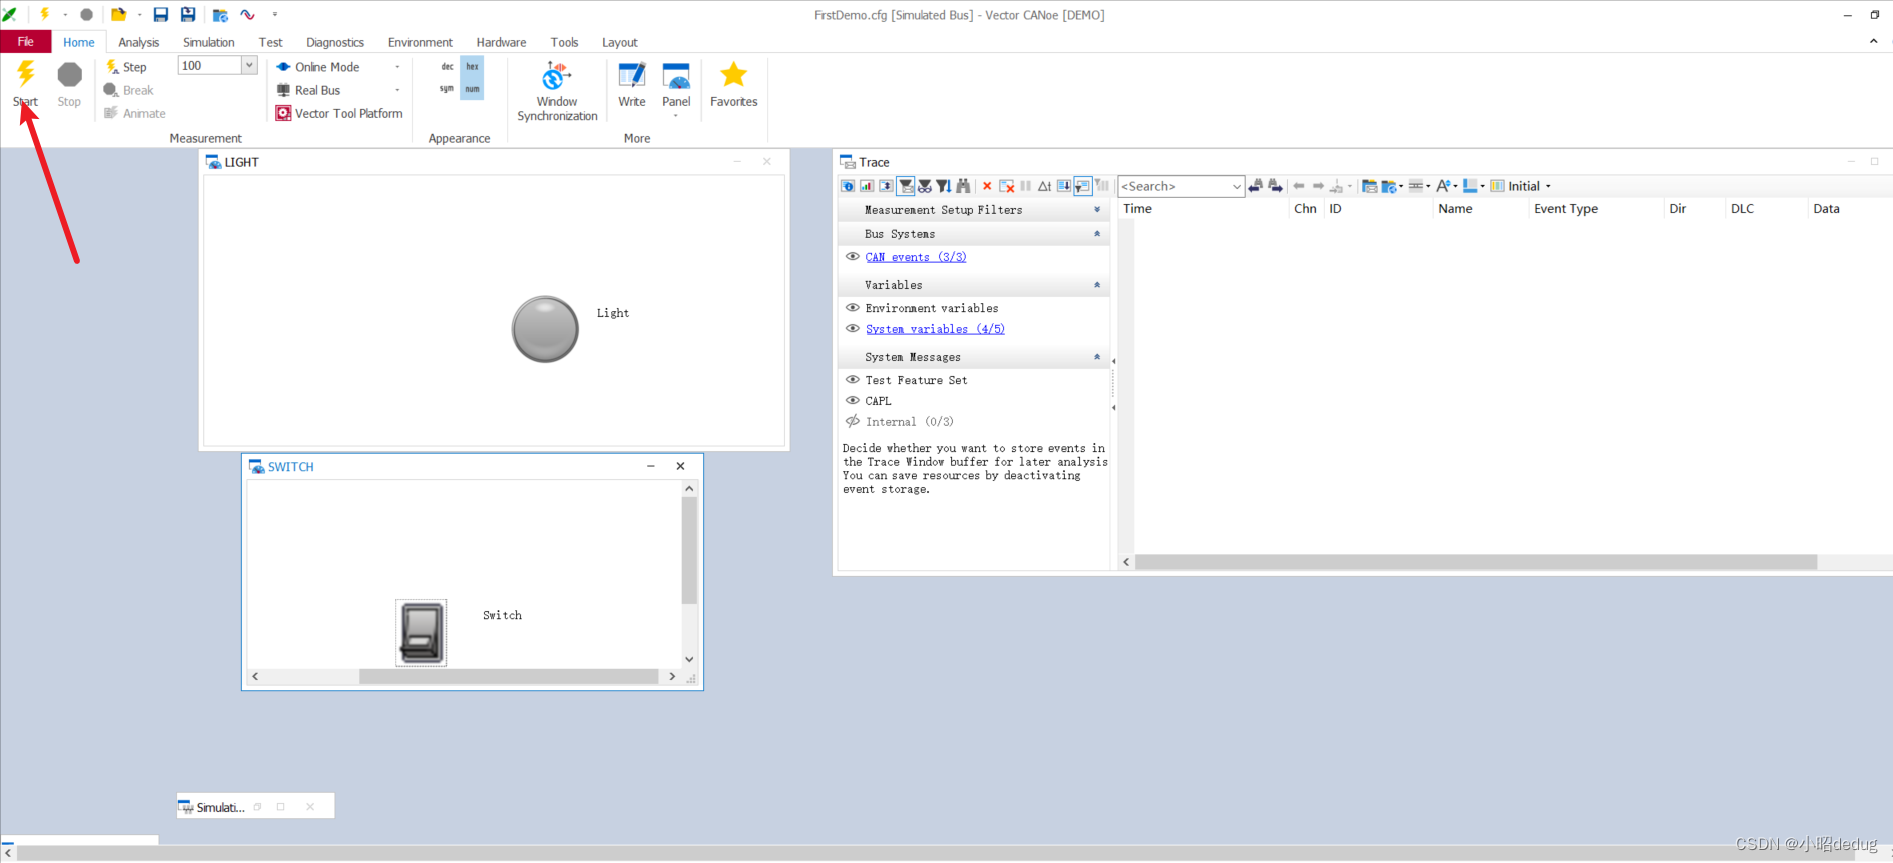
Task: Click the quick-access lightning start icon
Action: (x=45, y=15)
